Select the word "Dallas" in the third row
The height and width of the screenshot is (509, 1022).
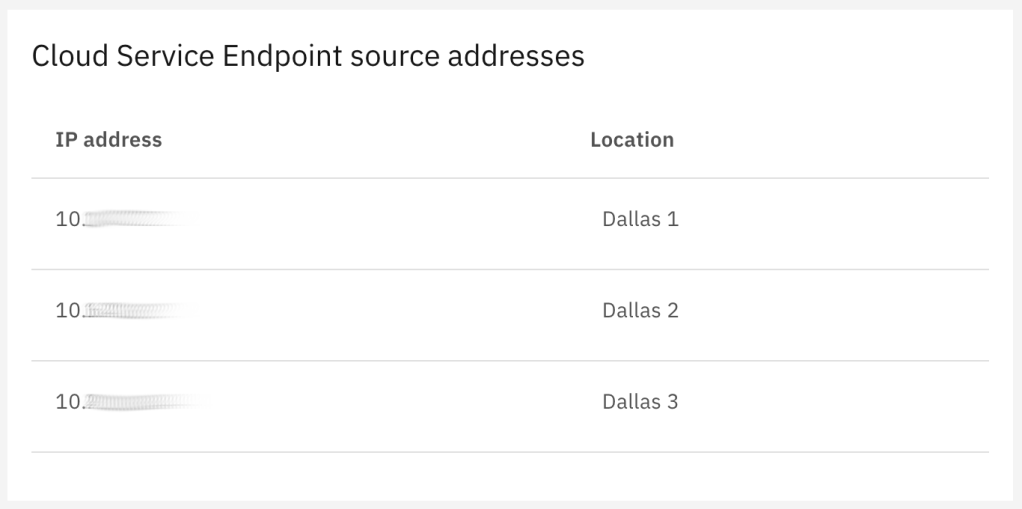coord(631,403)
